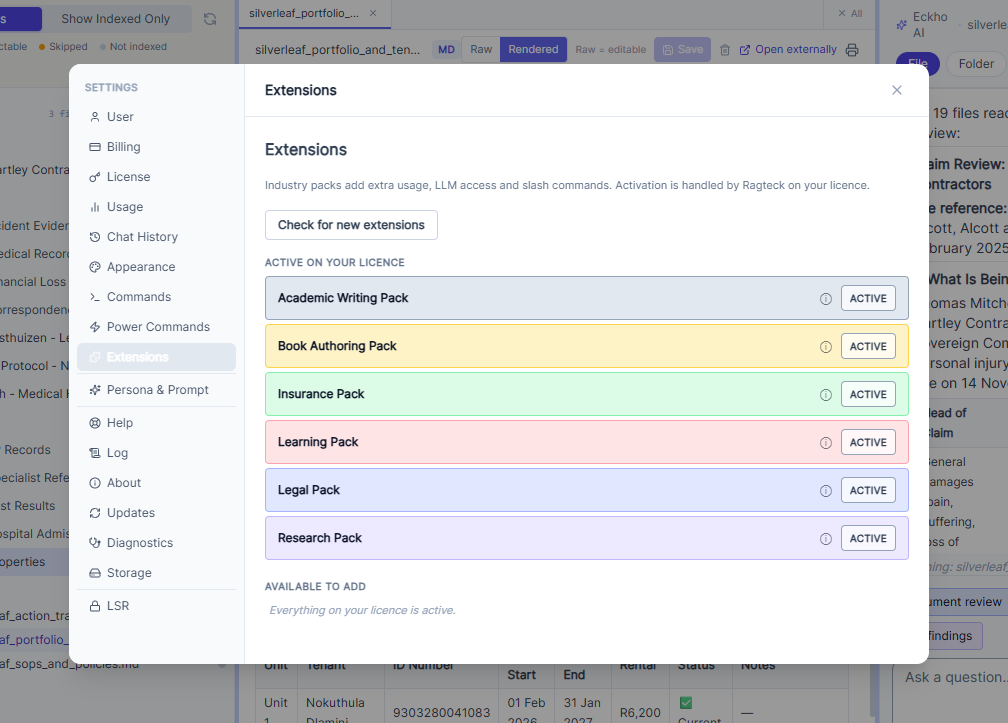The image size is (1008, 723).
Task: Open the Log section
Action: [x=156, y=452]
